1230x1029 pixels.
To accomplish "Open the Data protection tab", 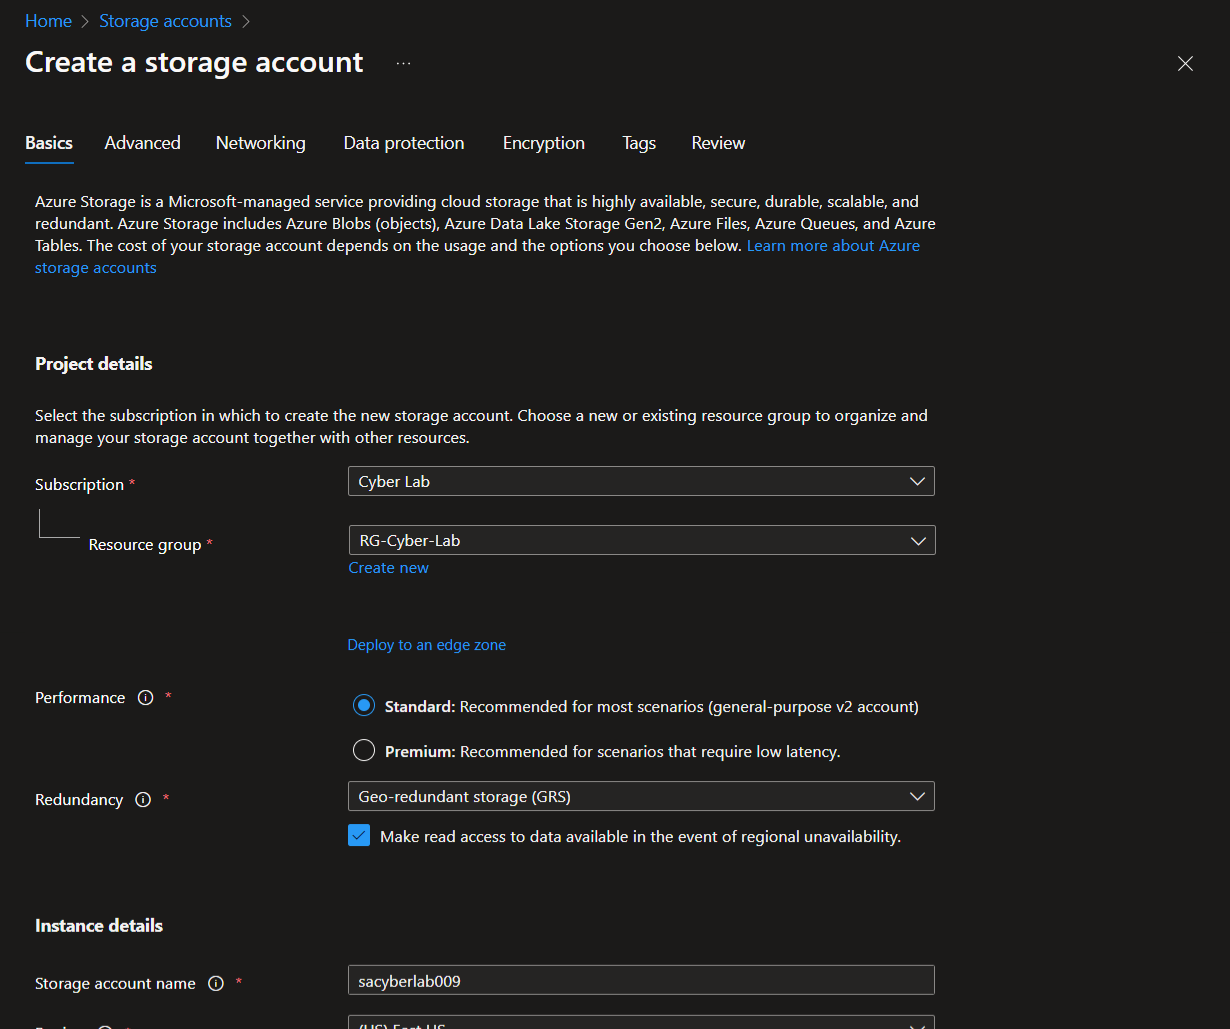I will pyautogui.click(x=404, y=143).
